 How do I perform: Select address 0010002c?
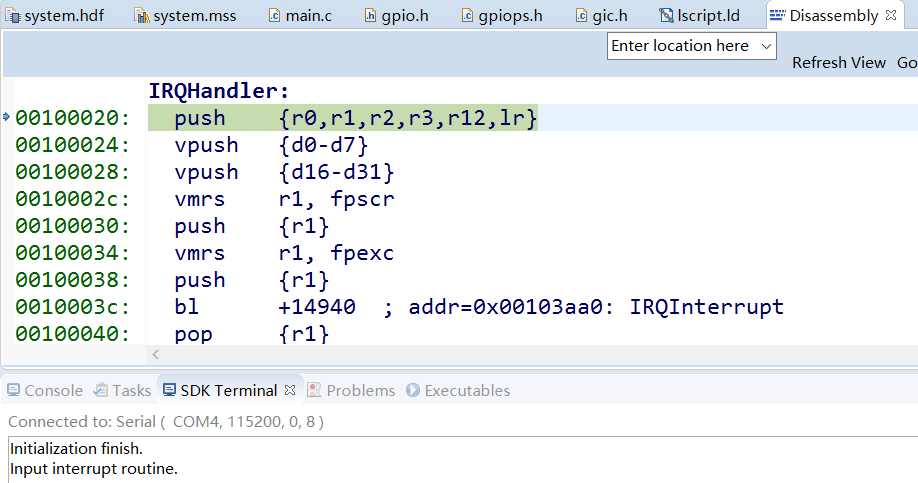click(x=73, y=199)
